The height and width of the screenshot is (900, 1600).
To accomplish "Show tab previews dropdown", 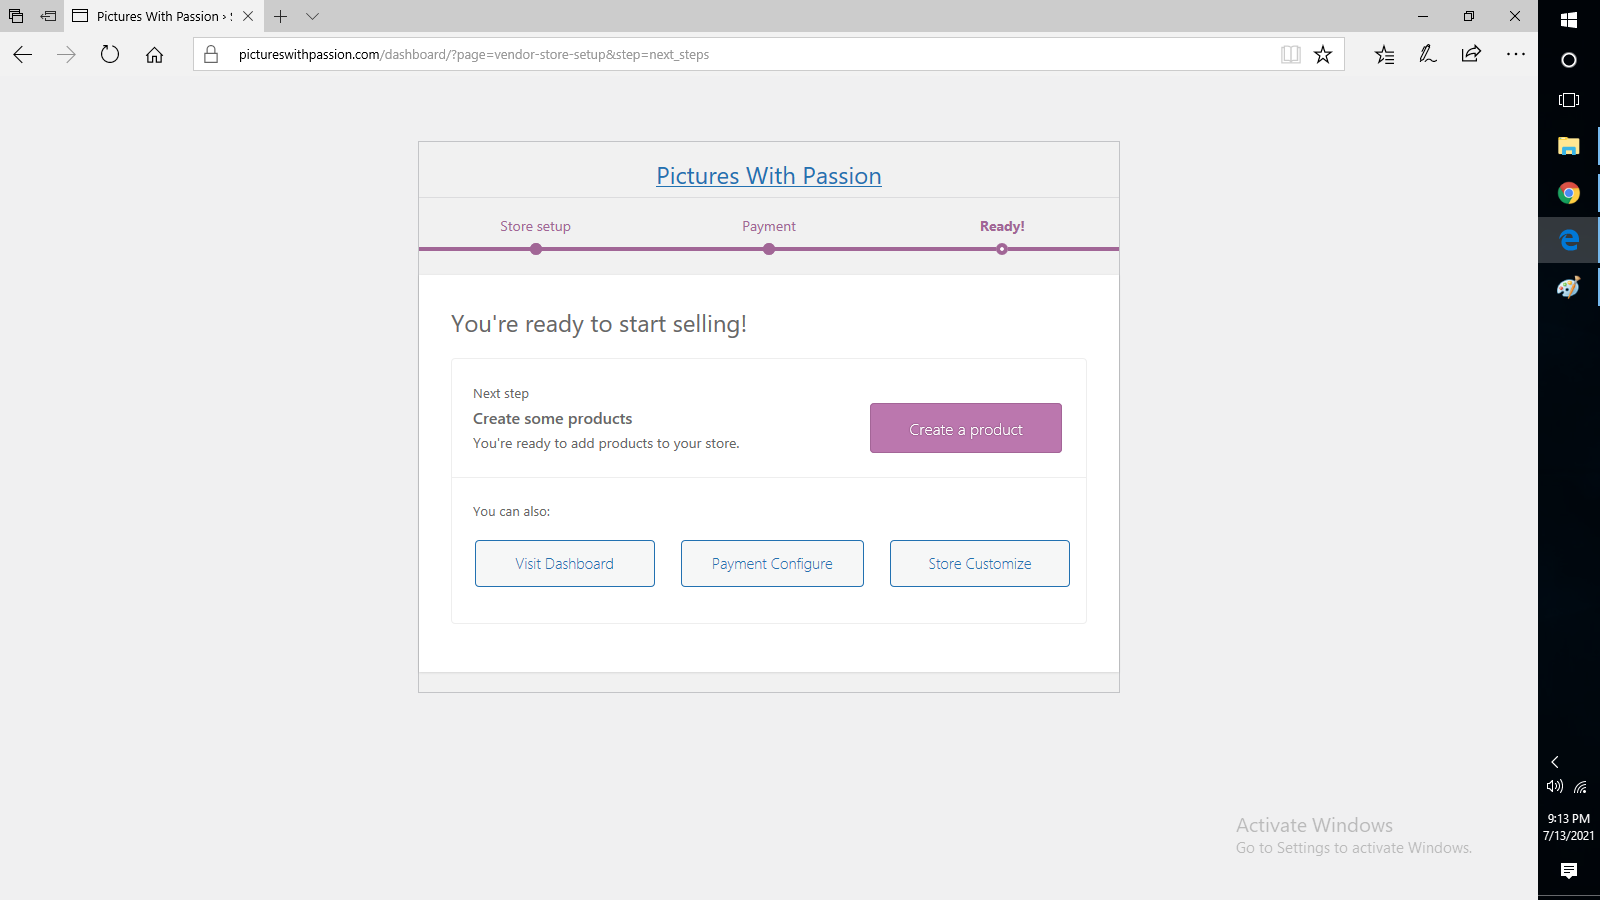I will coord(313,16).
